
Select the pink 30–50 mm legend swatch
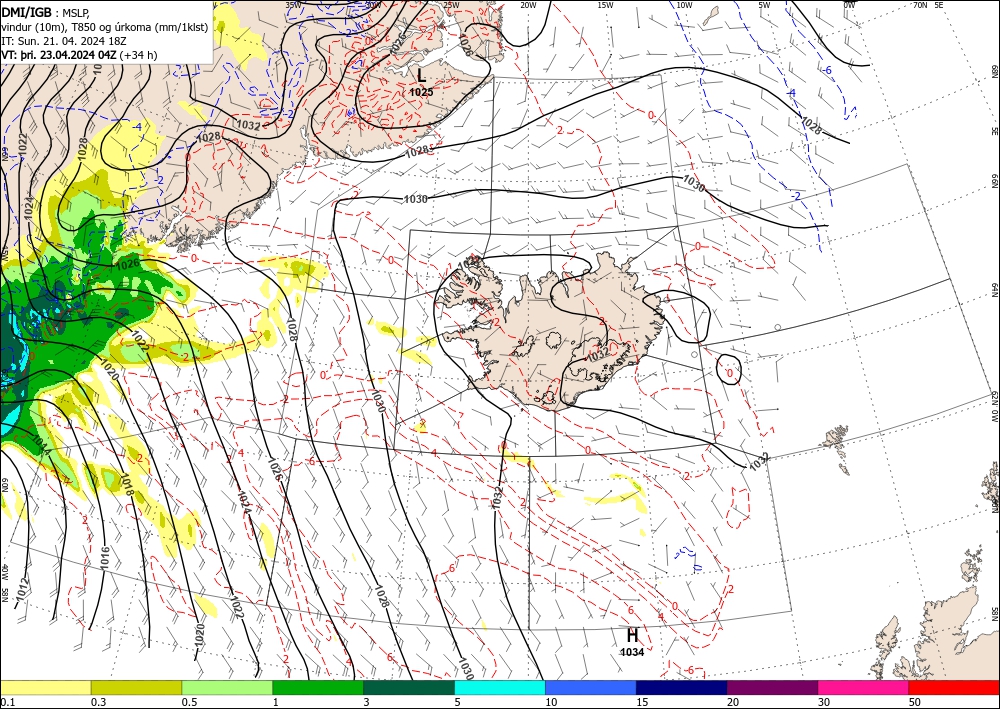coord(864,687)
